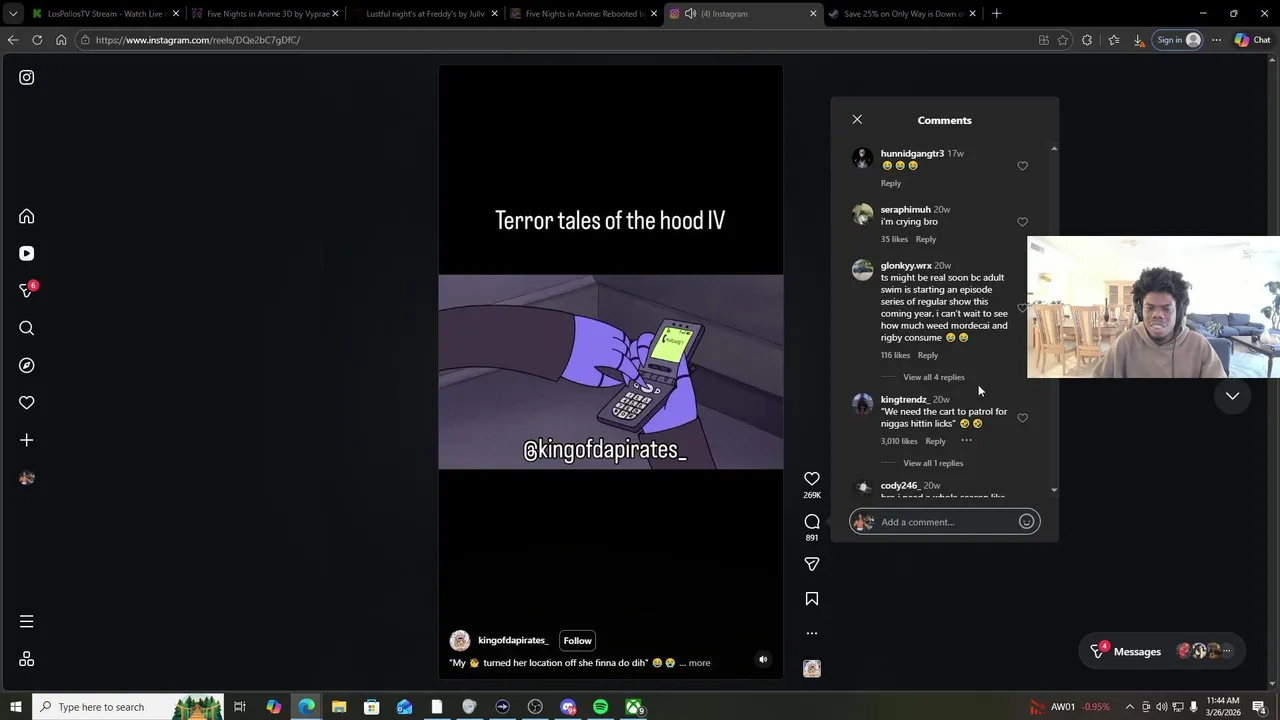Open Spotify from the taskbar
The image size is (1280, 720).
pyautogui.click(x=600, y=707)
